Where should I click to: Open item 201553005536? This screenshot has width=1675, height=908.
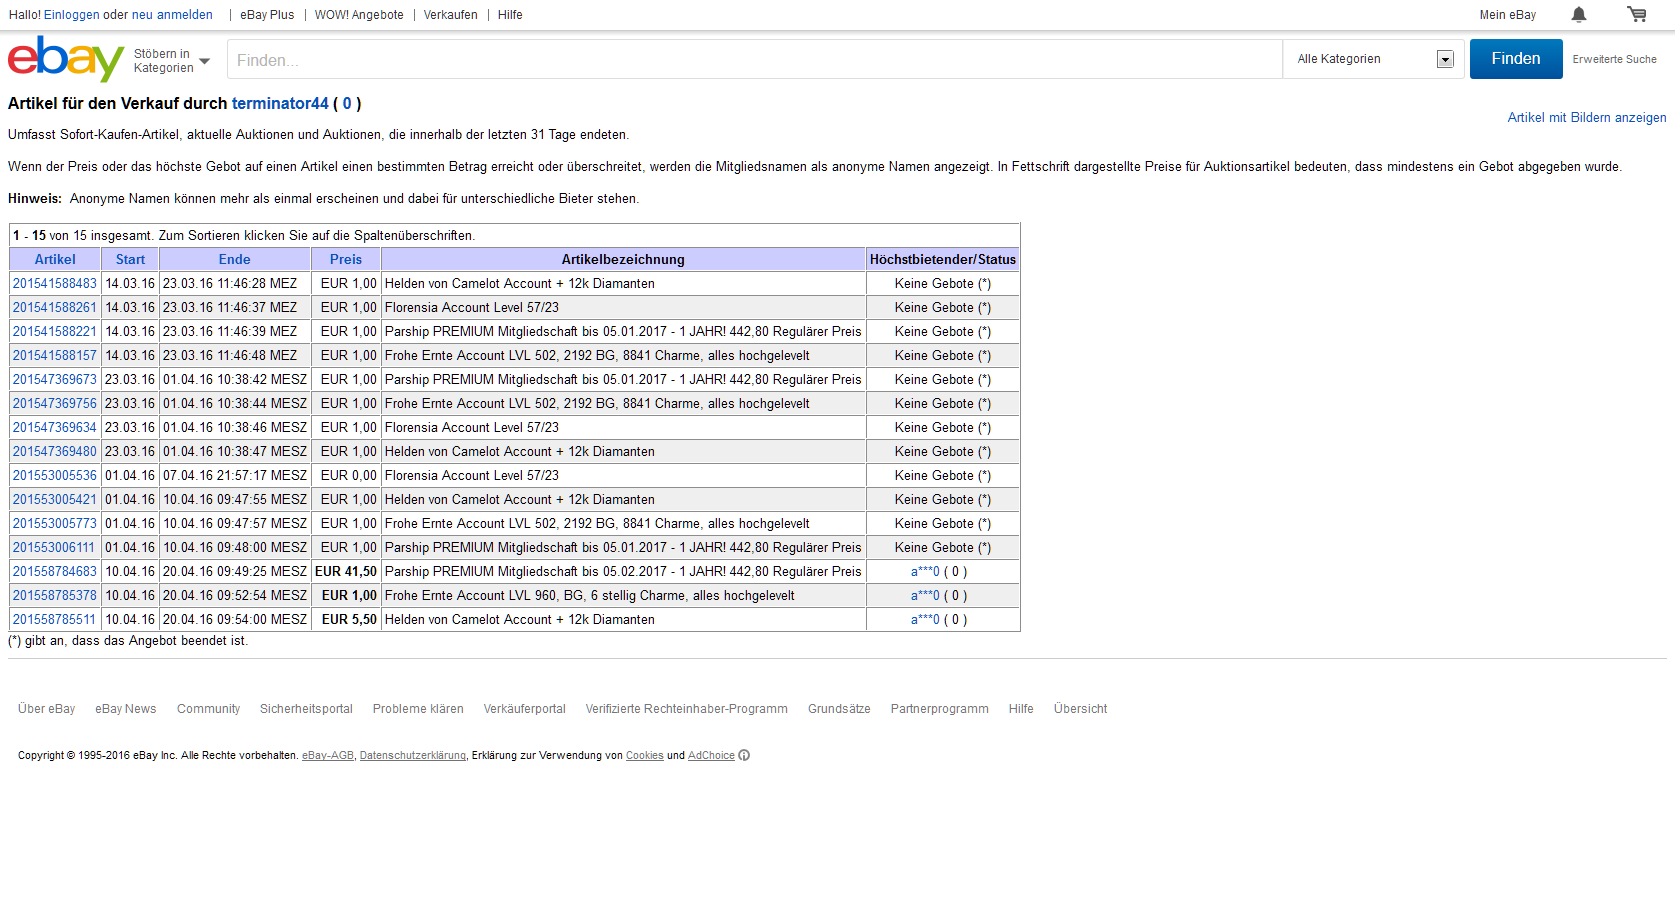55,476
